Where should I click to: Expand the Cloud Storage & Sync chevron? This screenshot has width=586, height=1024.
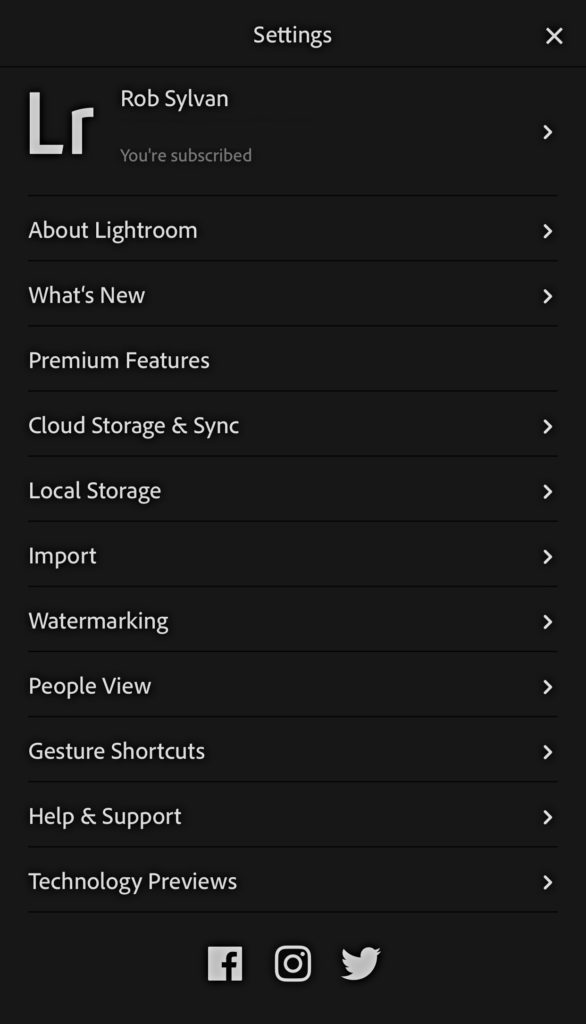pyautogui.click(x=547, y=426)
